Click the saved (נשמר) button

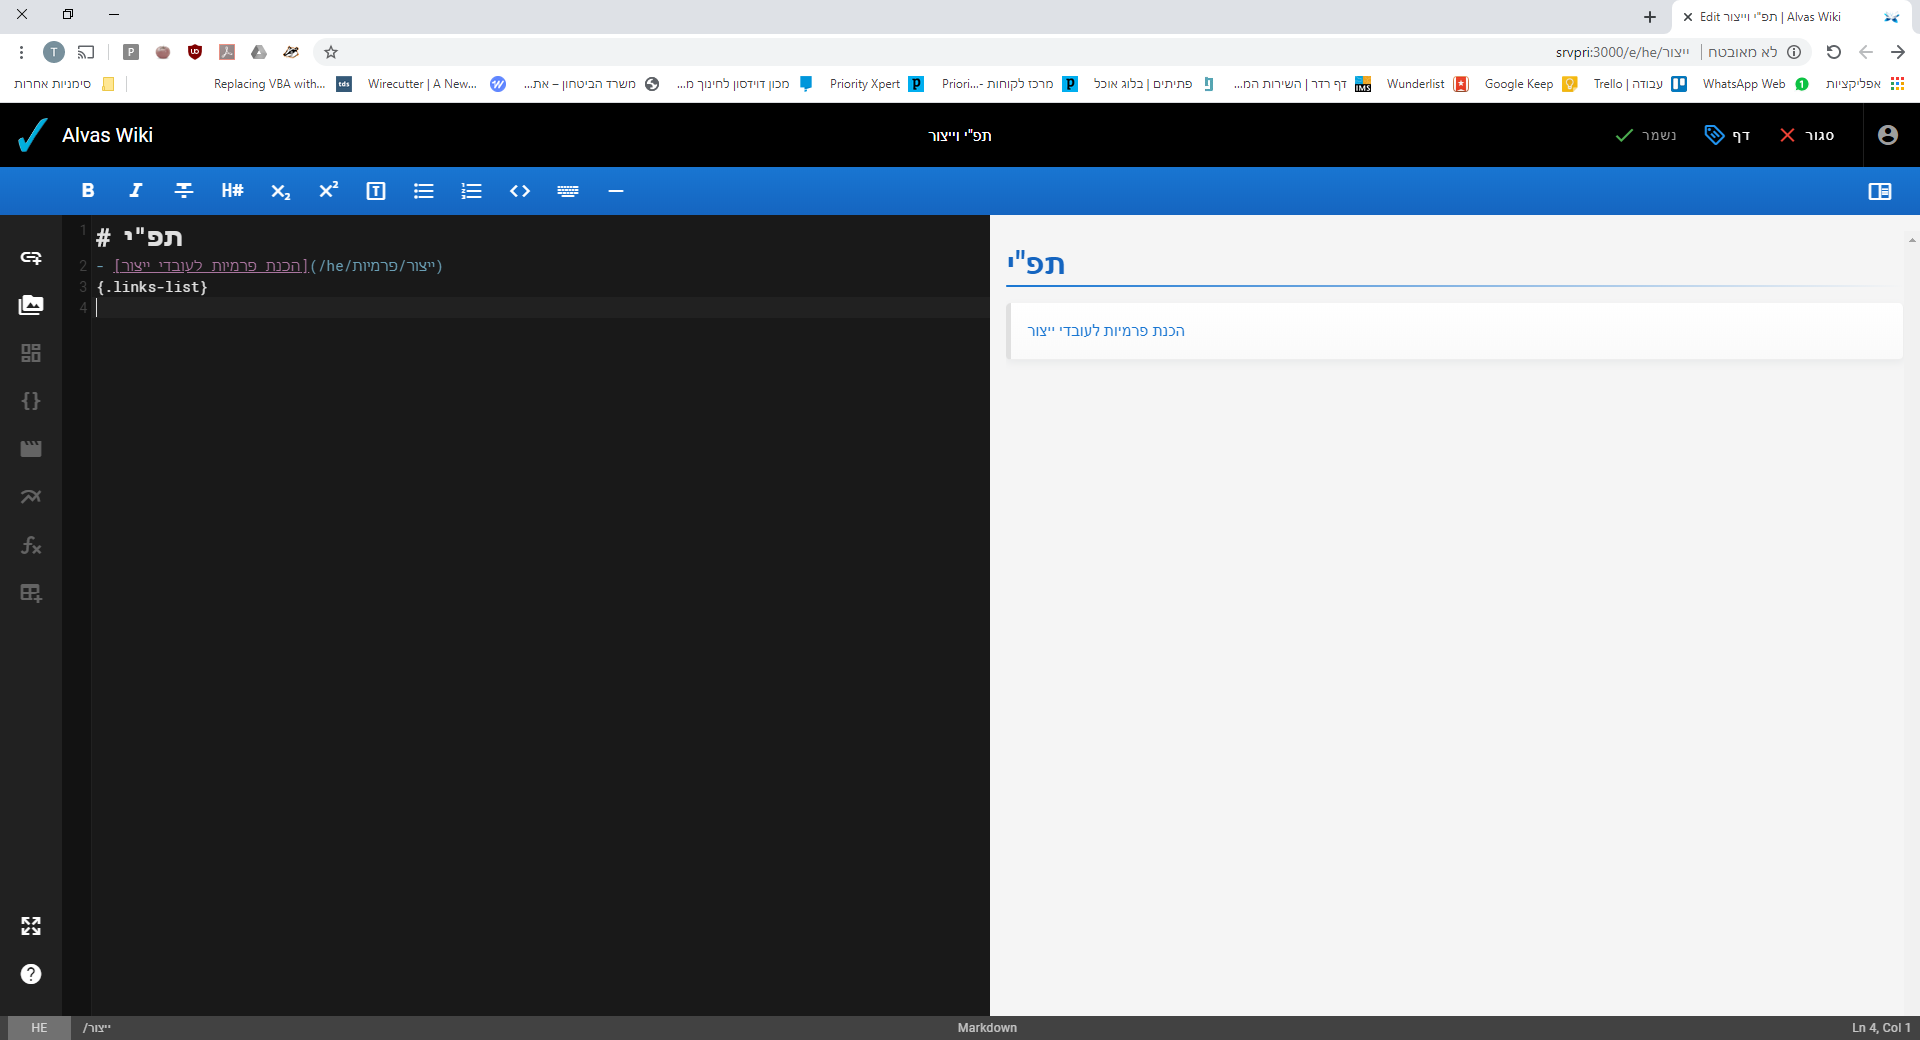1646,135
